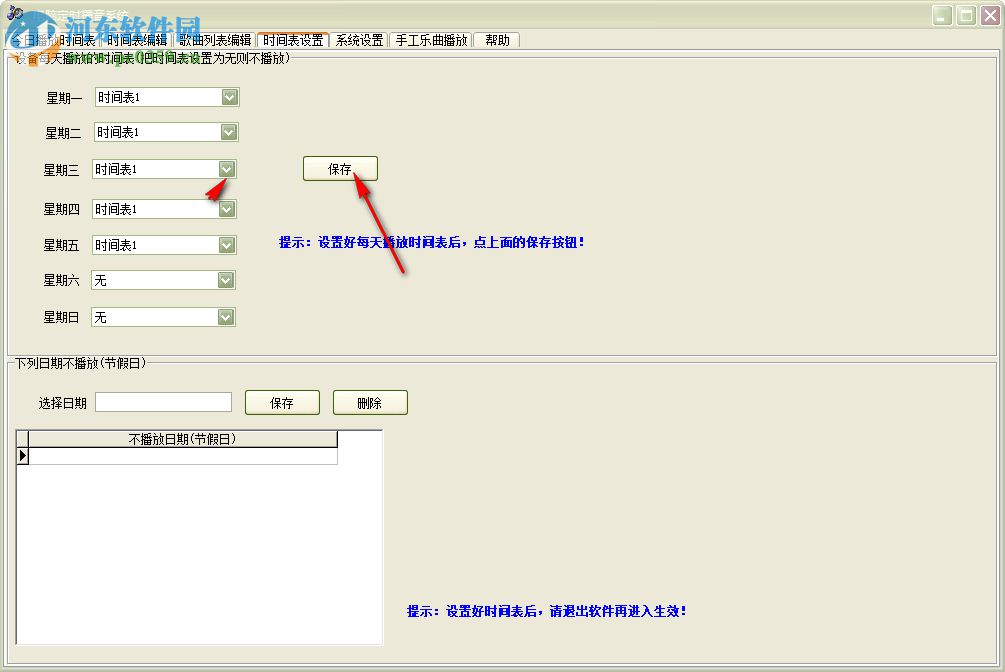Select the row indicator arrow in holiday table

pyautogui.click(x=22, y=455)
